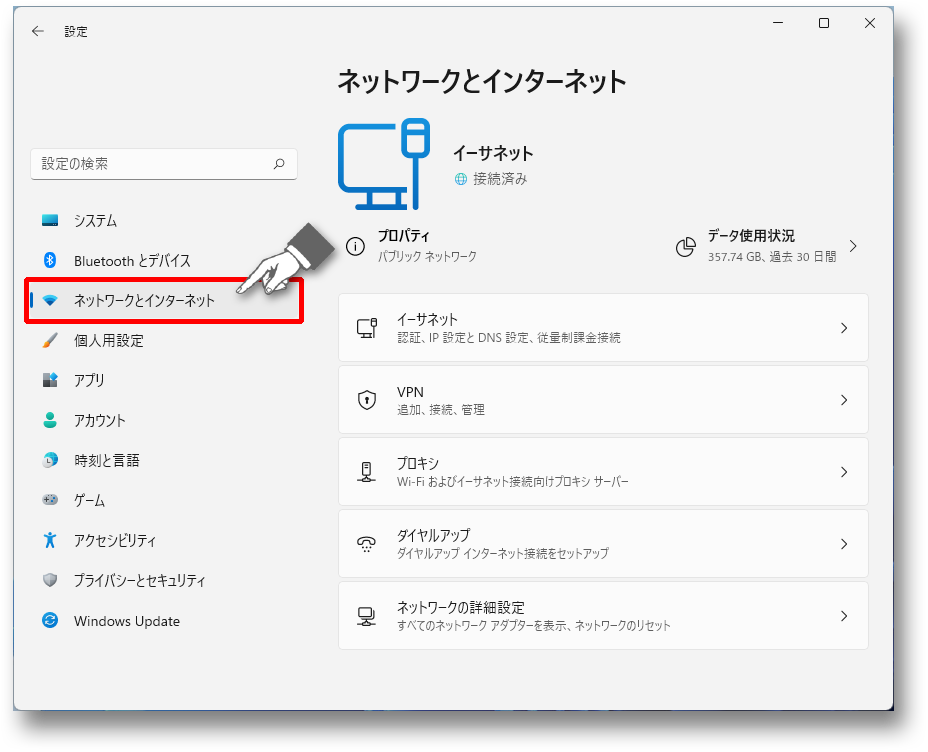Open プロキシ server settings

point(603,472)
